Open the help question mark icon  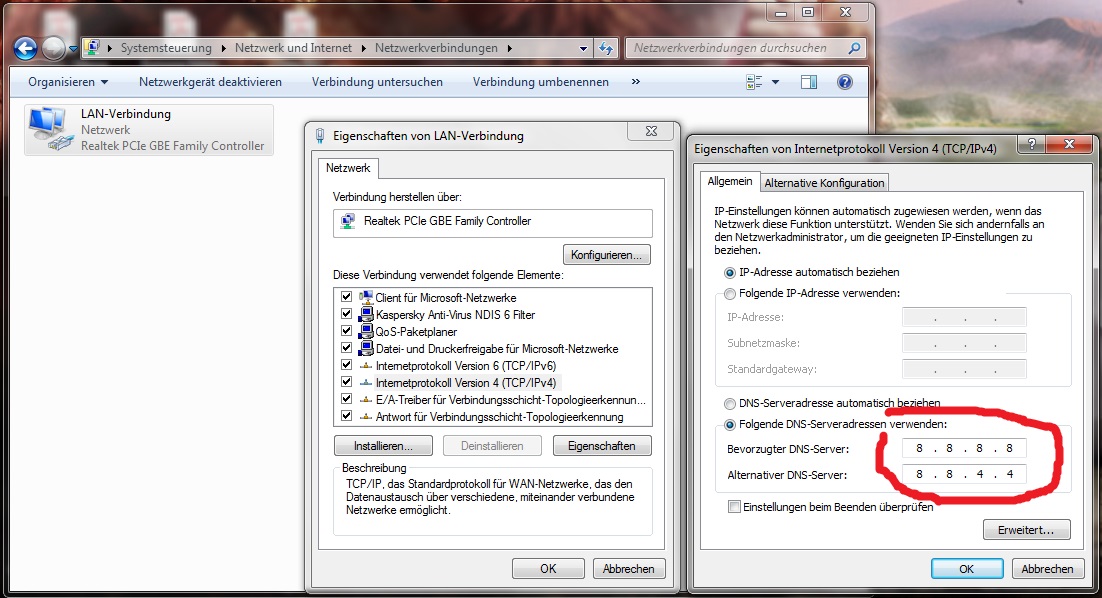[845, 82]
